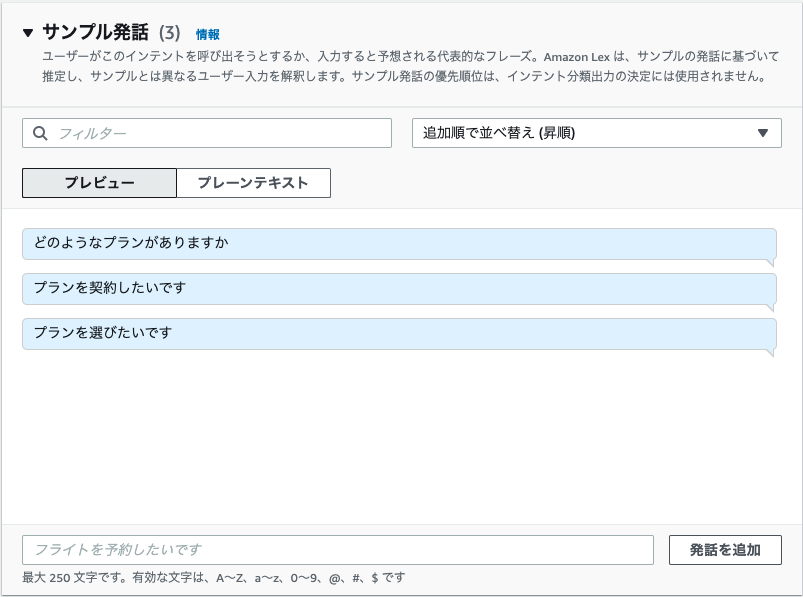Switch to the プレビュー tab

click(x=99, y=183)
